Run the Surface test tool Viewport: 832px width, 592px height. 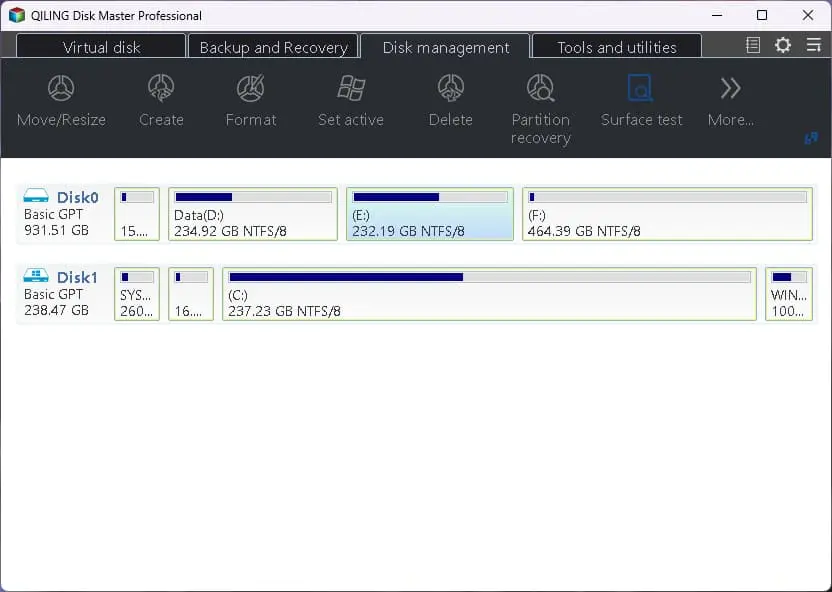point(641,101)
